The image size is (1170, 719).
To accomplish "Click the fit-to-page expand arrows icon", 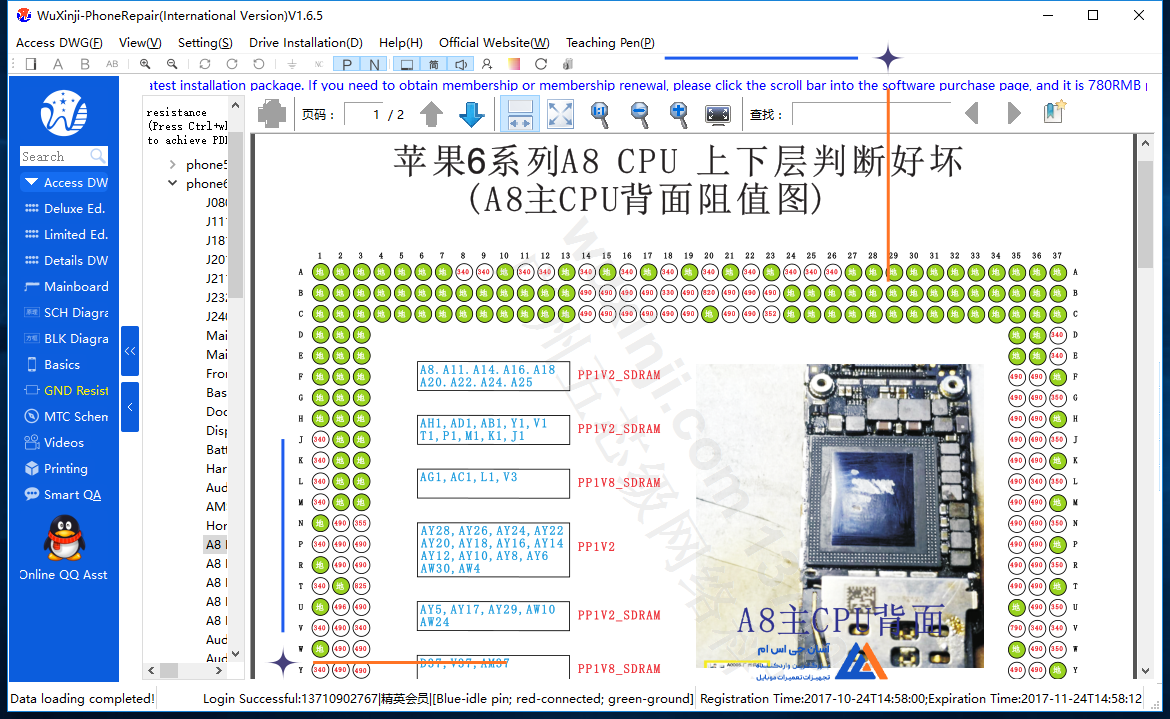I will (560, 114).
